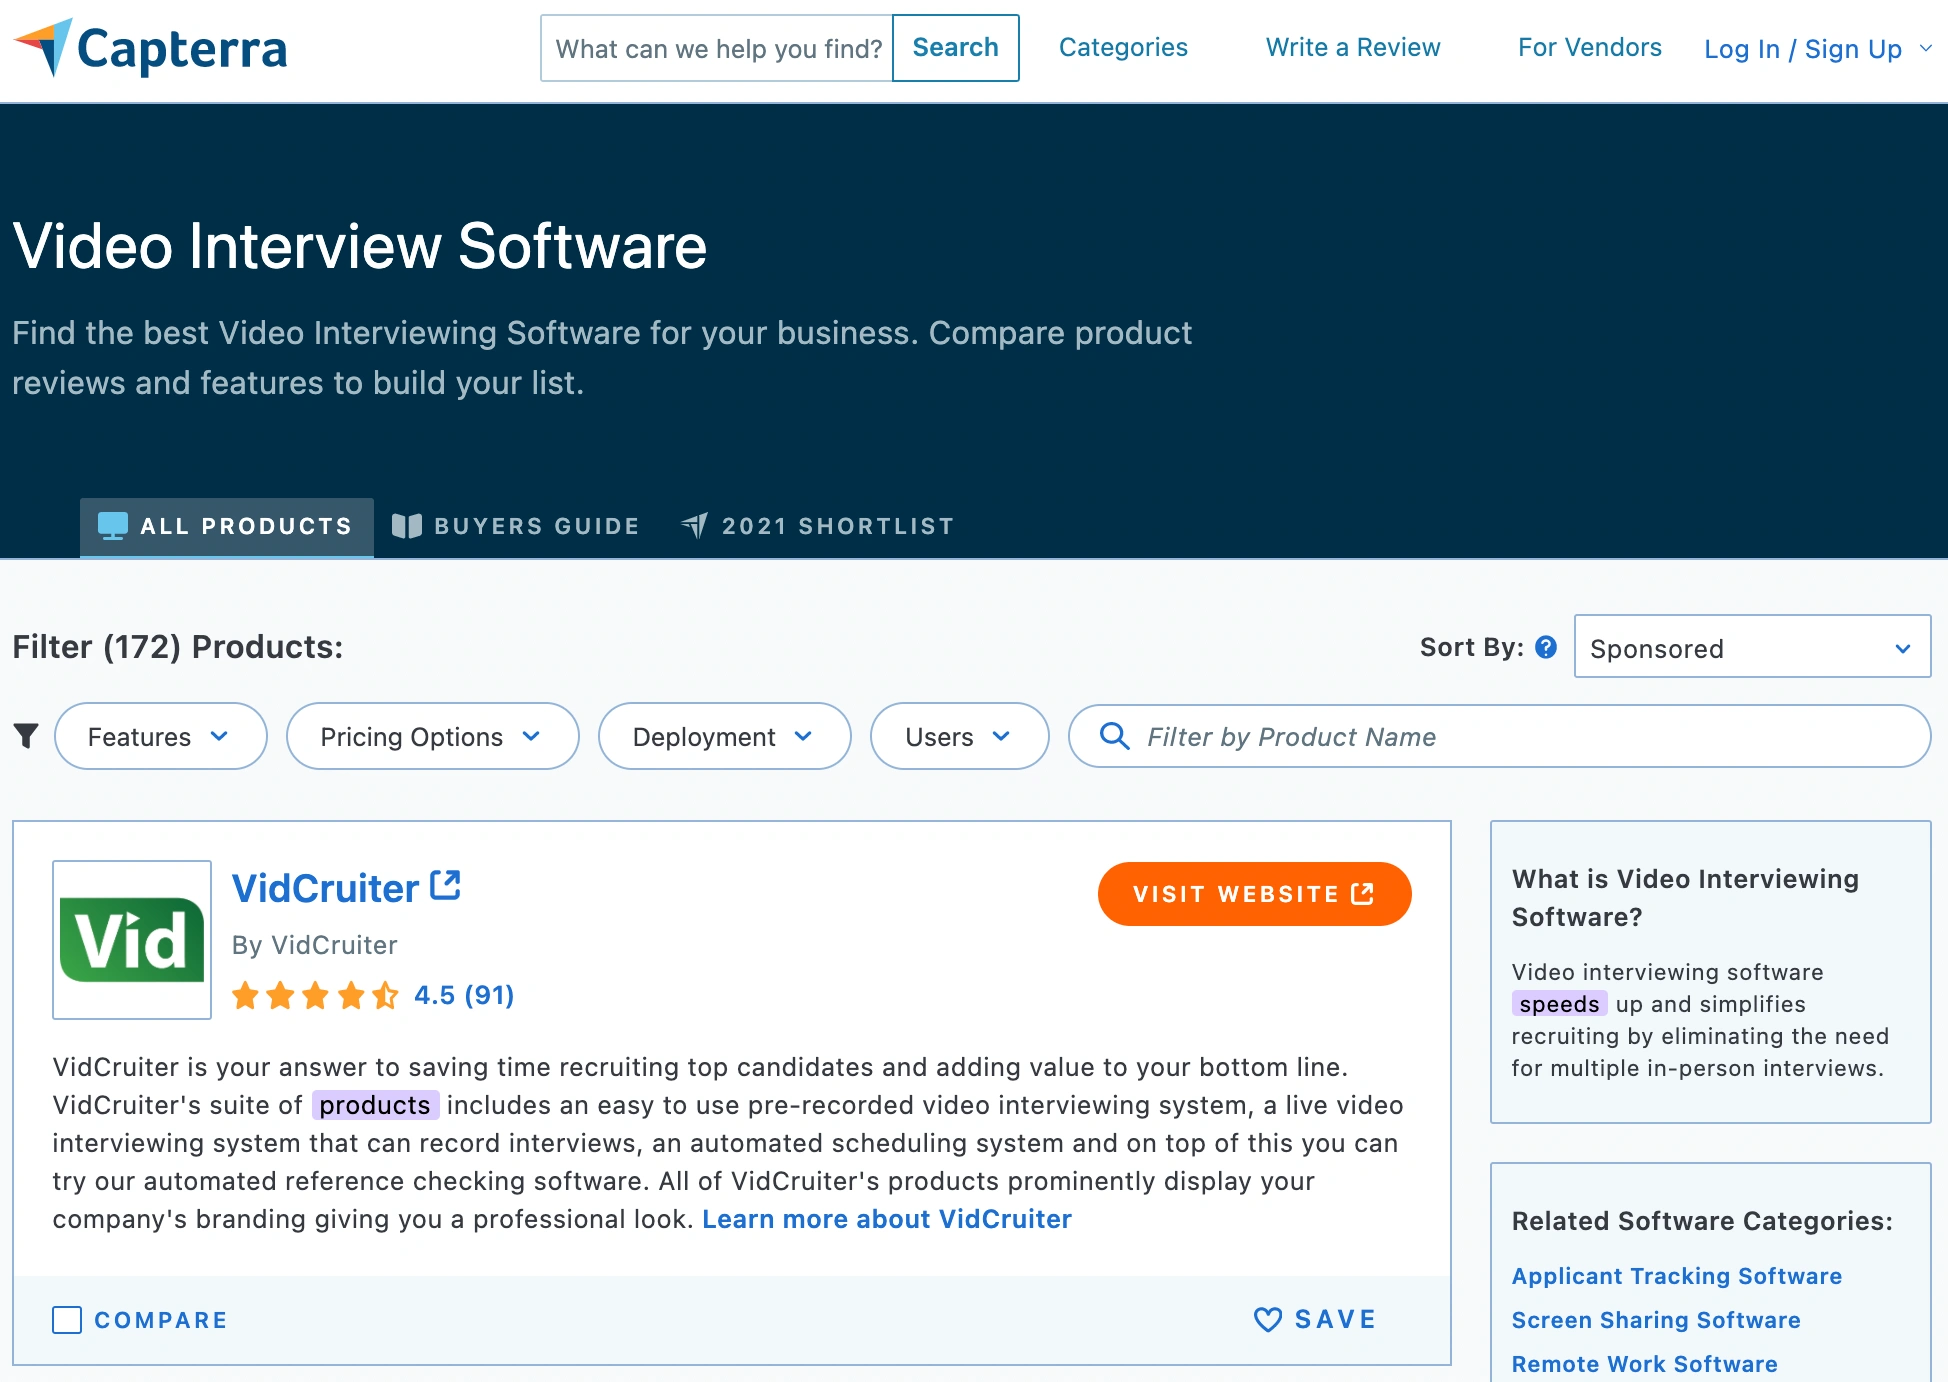Click the 4.5 (91) reviews rating link
This screenshot has width=1948, height=1382.
[464, 995]
